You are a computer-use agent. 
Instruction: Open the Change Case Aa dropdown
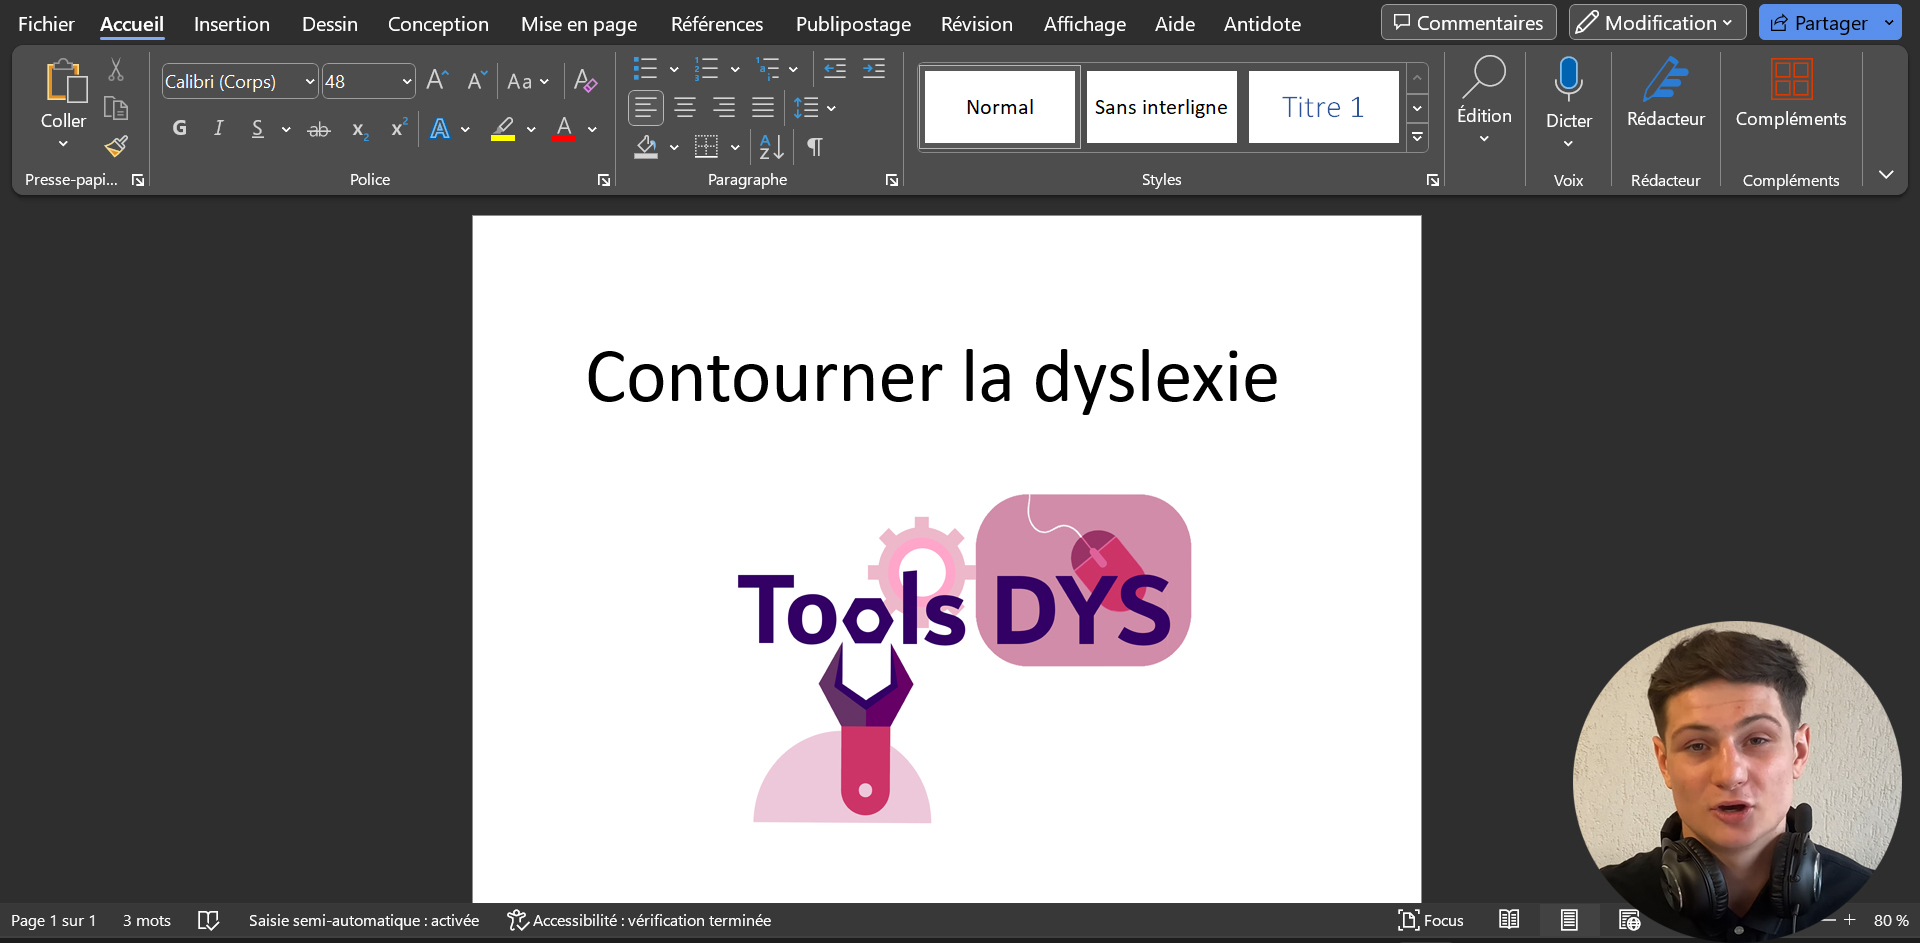tap(528, 82)
